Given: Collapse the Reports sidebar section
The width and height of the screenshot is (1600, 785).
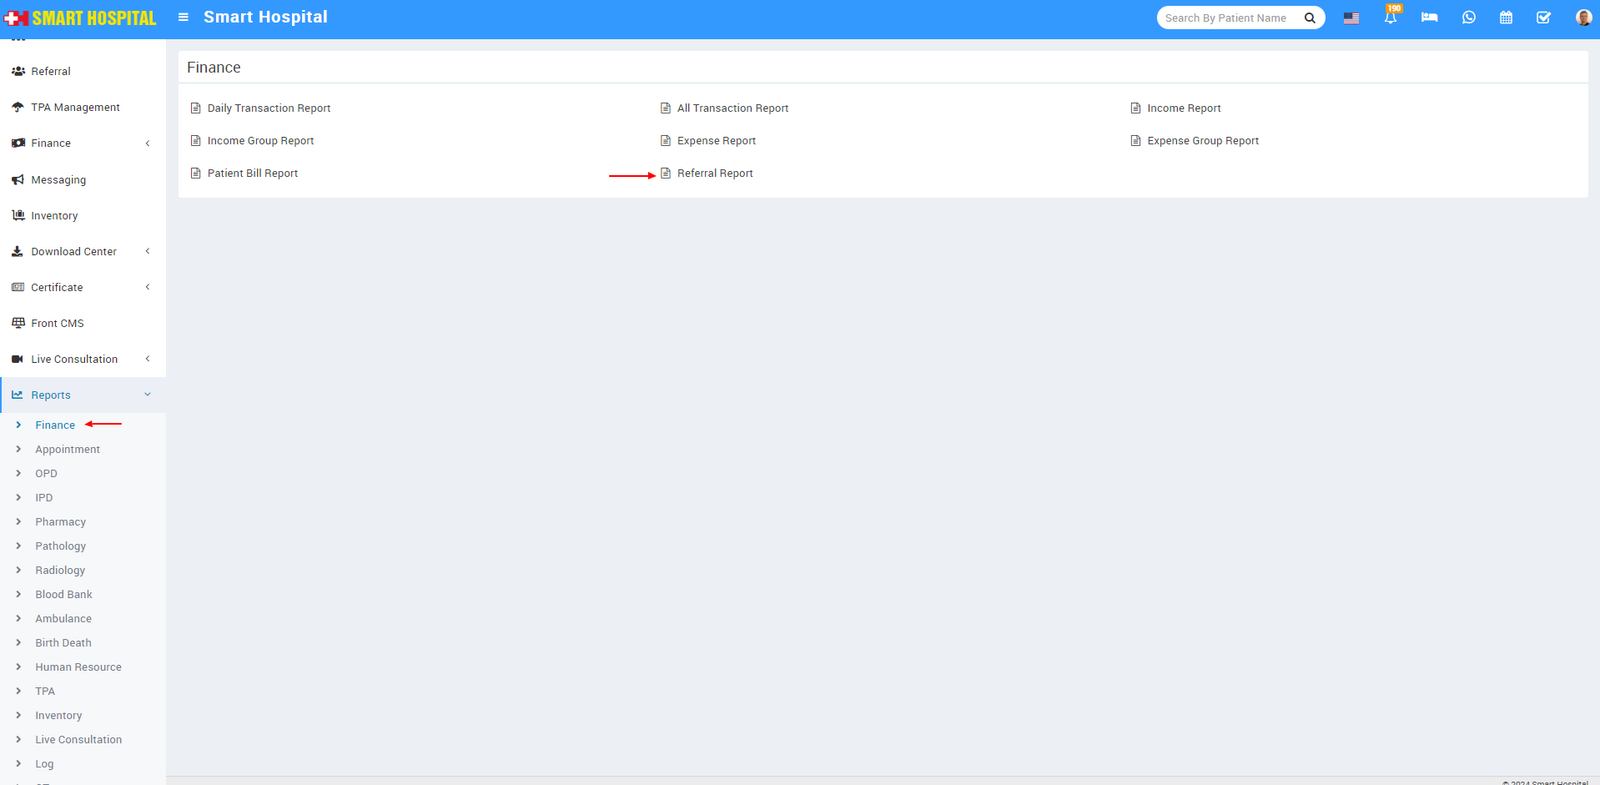Looking at the screenshot, I should [x=51, y=395].
